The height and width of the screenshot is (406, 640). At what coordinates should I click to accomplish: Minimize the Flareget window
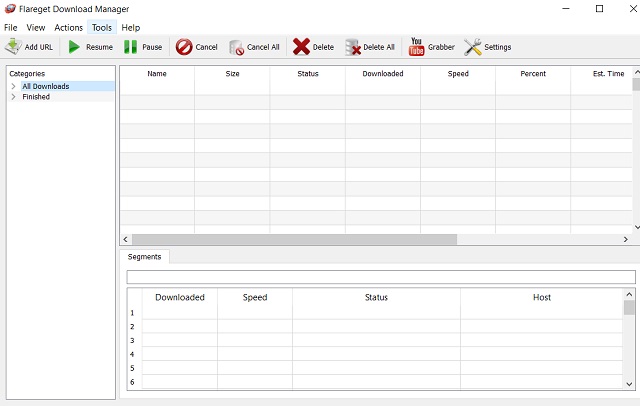(x=566, y=9)
